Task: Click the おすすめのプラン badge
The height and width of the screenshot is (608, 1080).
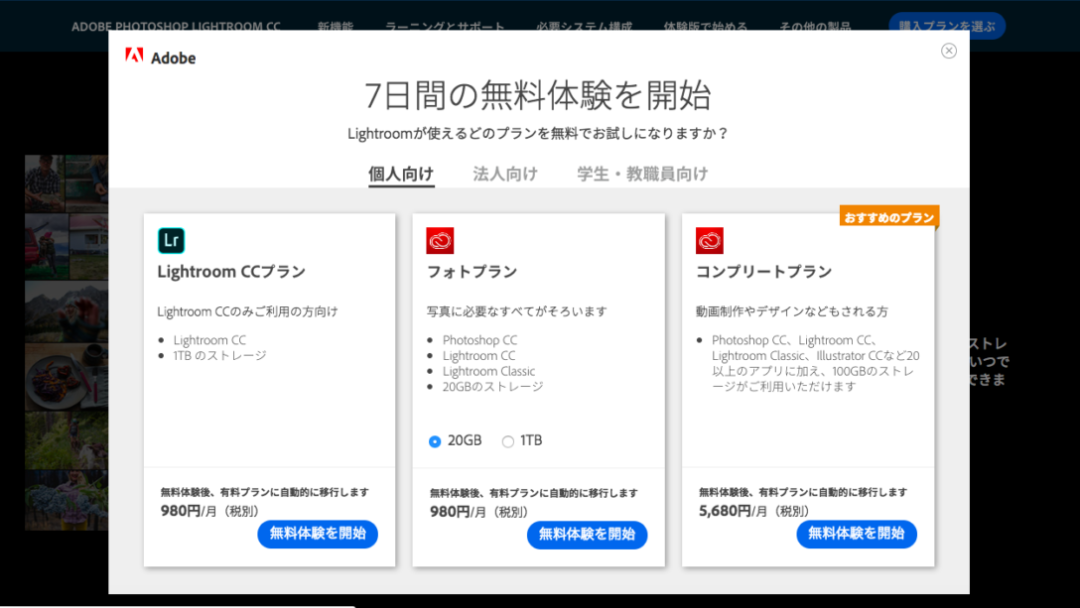Action: pos(889,217)
